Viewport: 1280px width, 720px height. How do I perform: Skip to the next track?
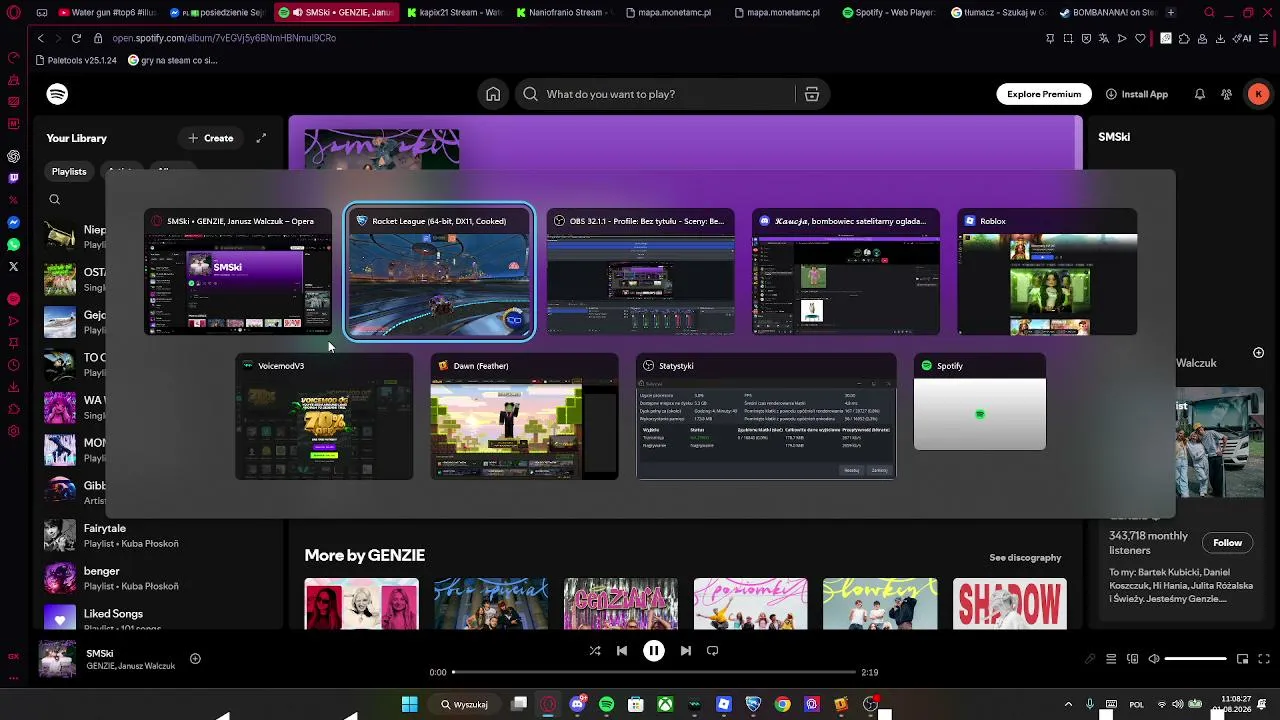coord(685,650)
